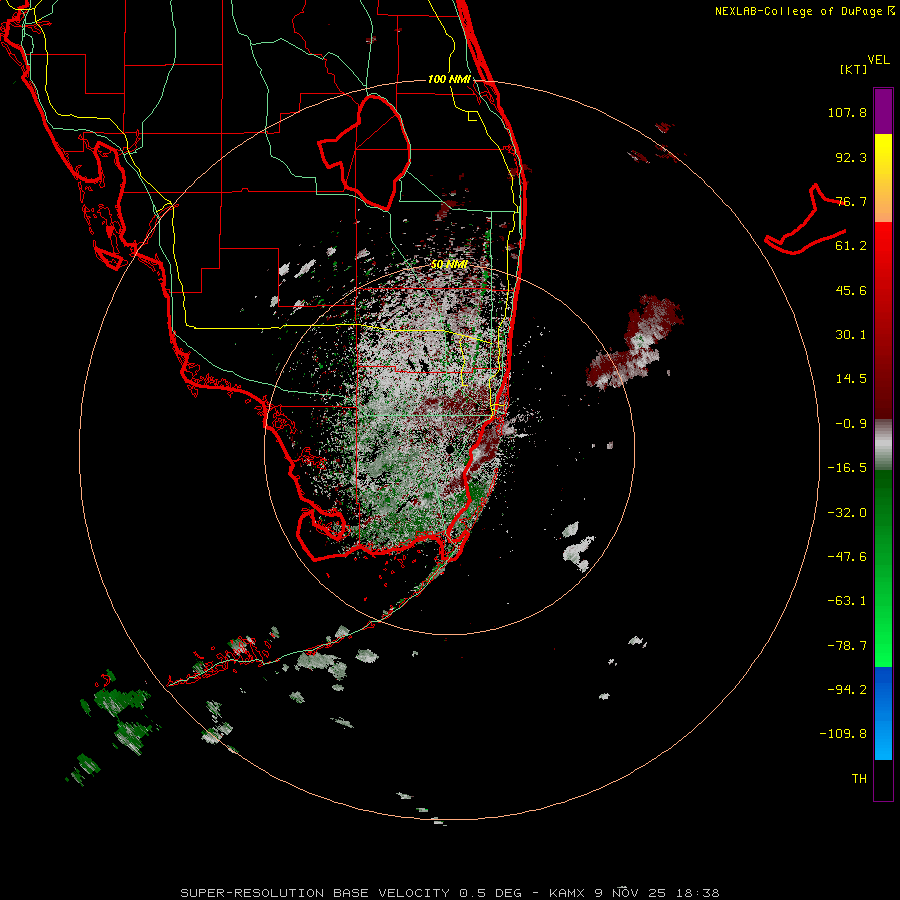Click the purple segment of the velocity color bar
This screenshot has width=900, height=900.
[x=883, y=111]
